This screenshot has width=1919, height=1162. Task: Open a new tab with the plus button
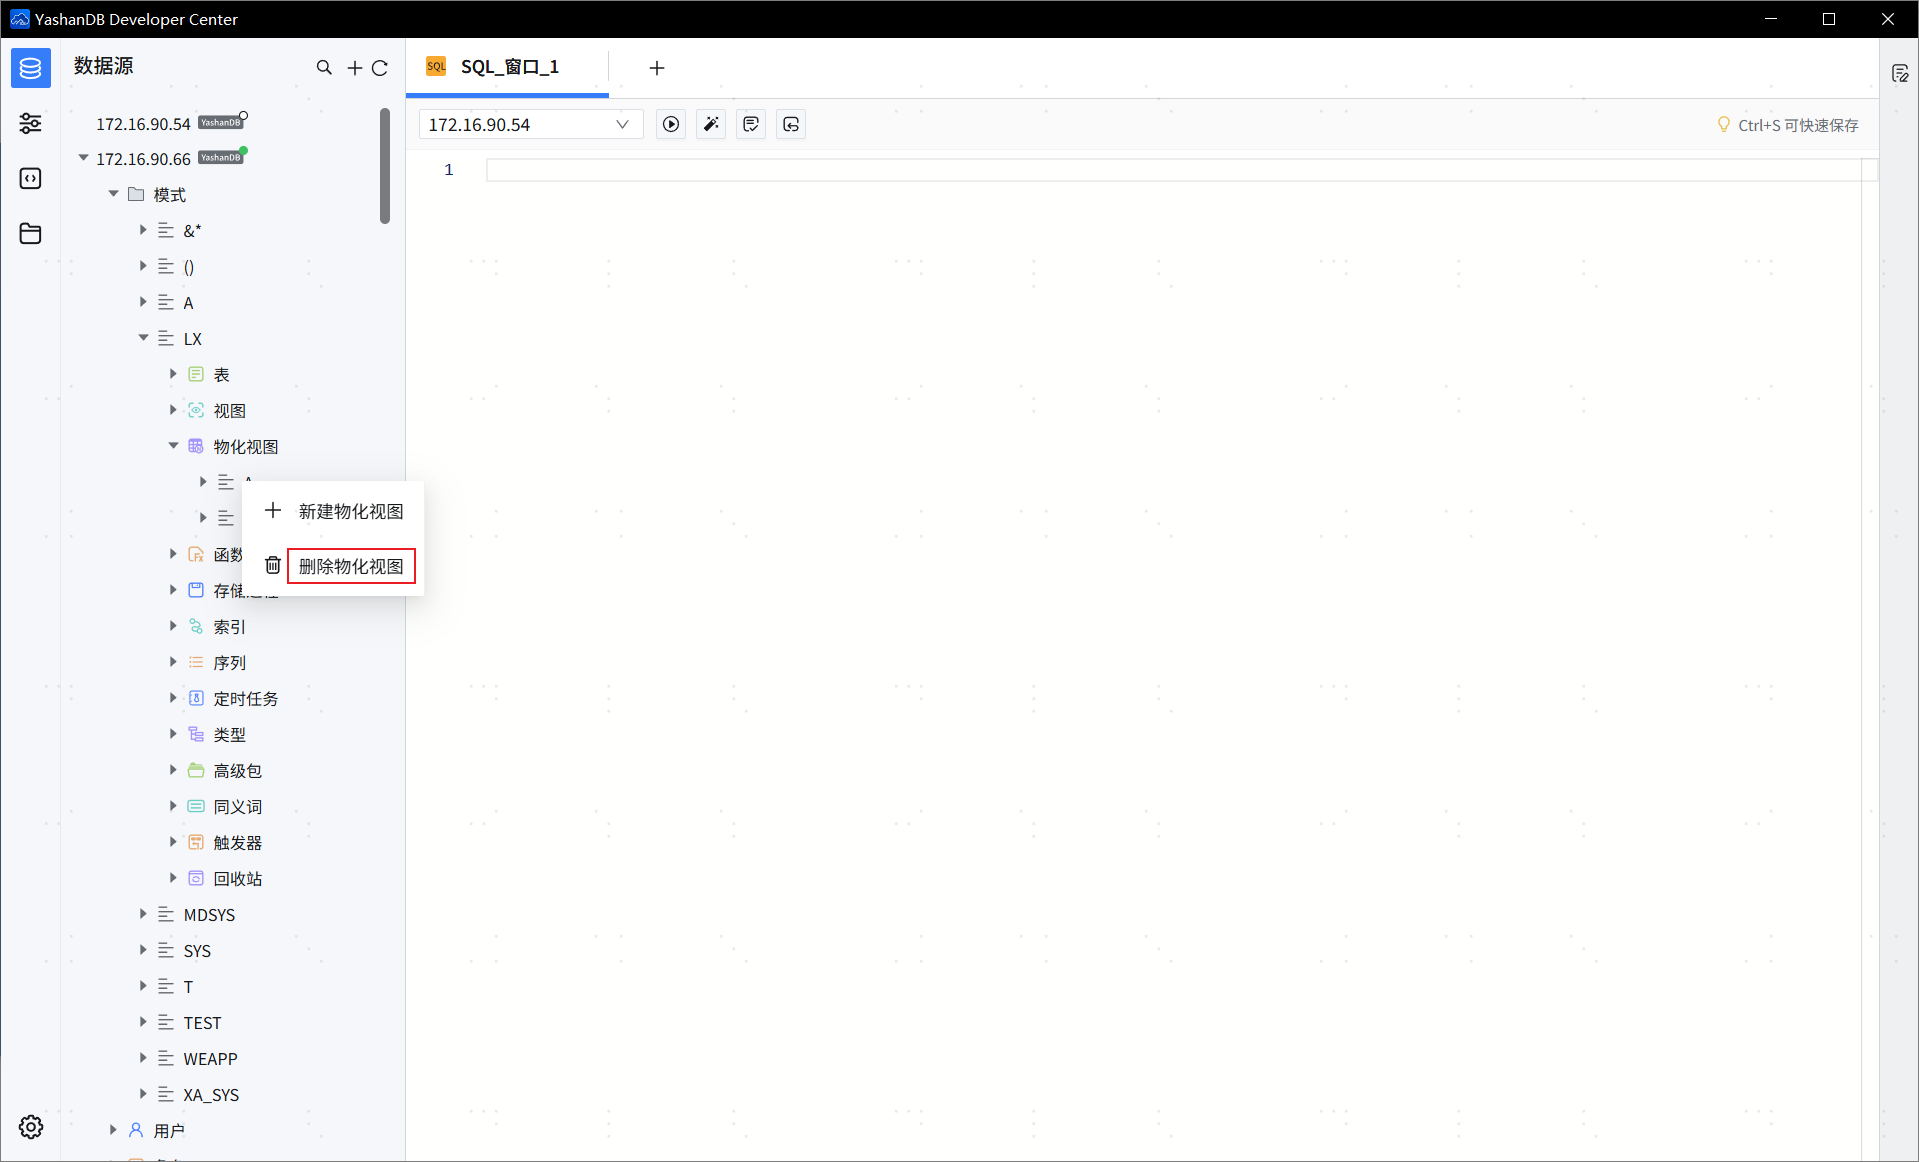click(x=656, y=68)
